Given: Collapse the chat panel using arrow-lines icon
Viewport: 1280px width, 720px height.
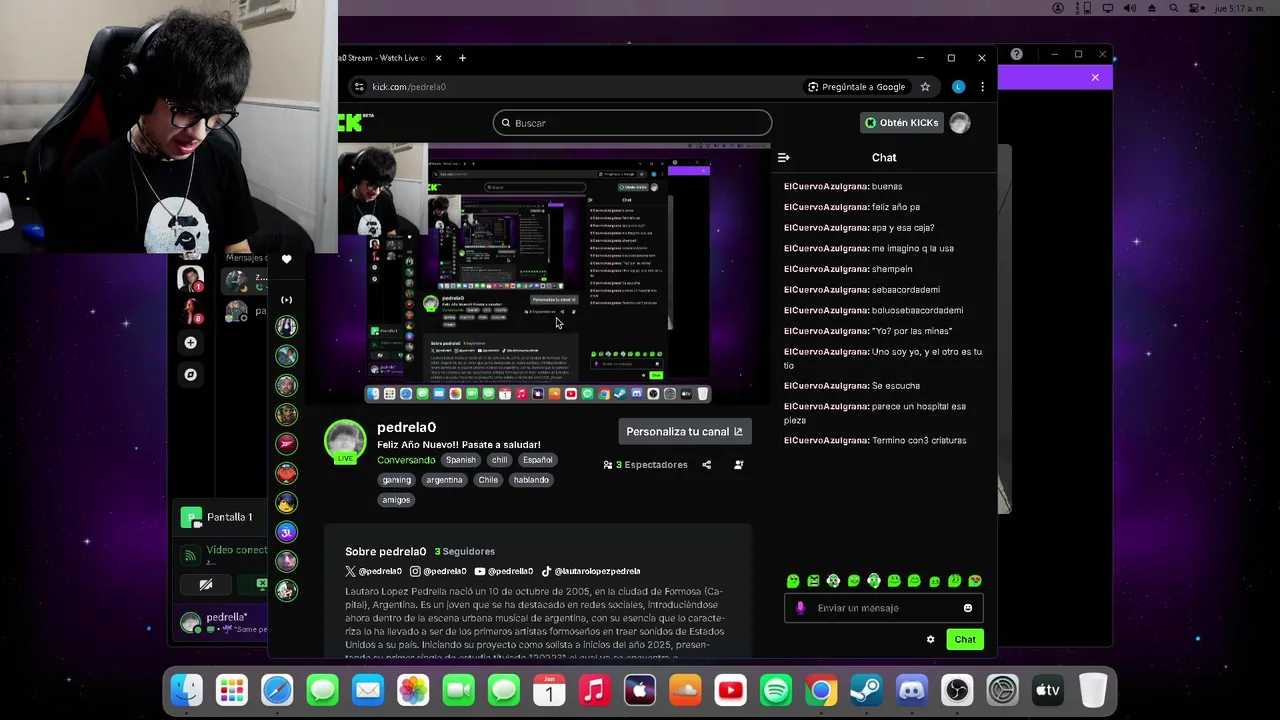Looking at the screenshot, I should click(x=784, y=157).
